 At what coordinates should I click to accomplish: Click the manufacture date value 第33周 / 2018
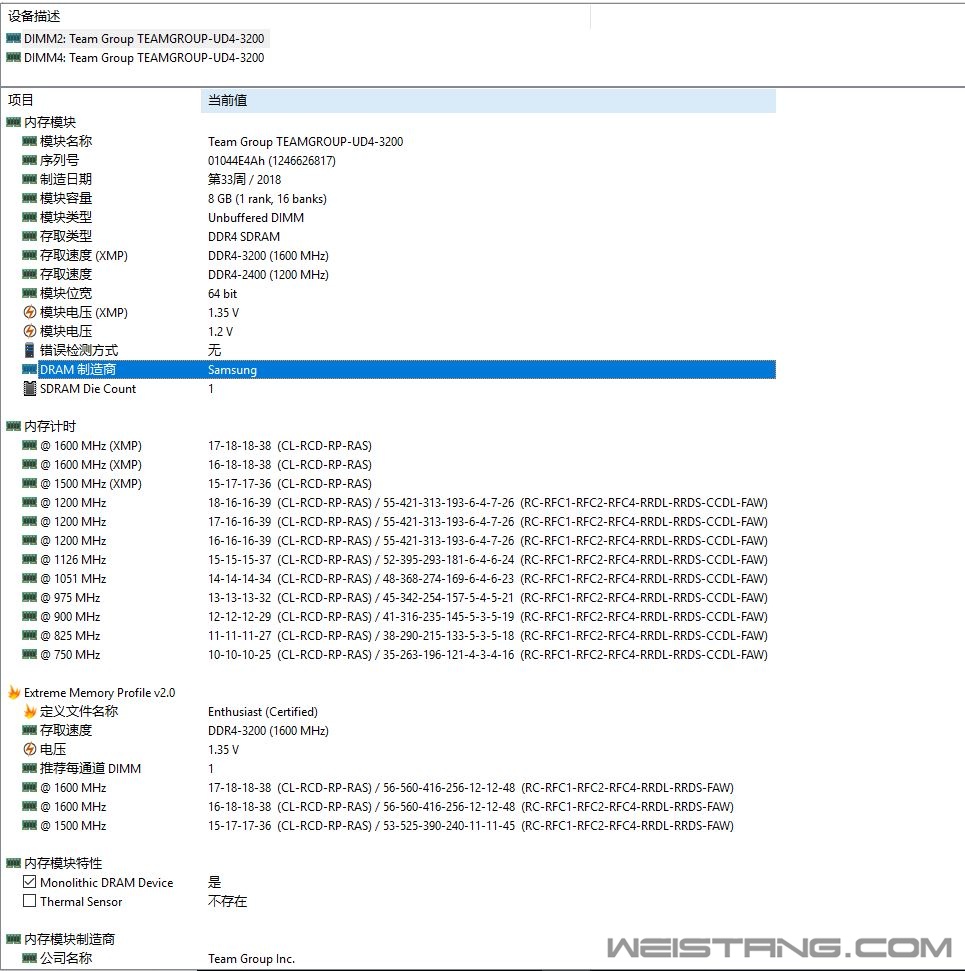coord(244,180)
